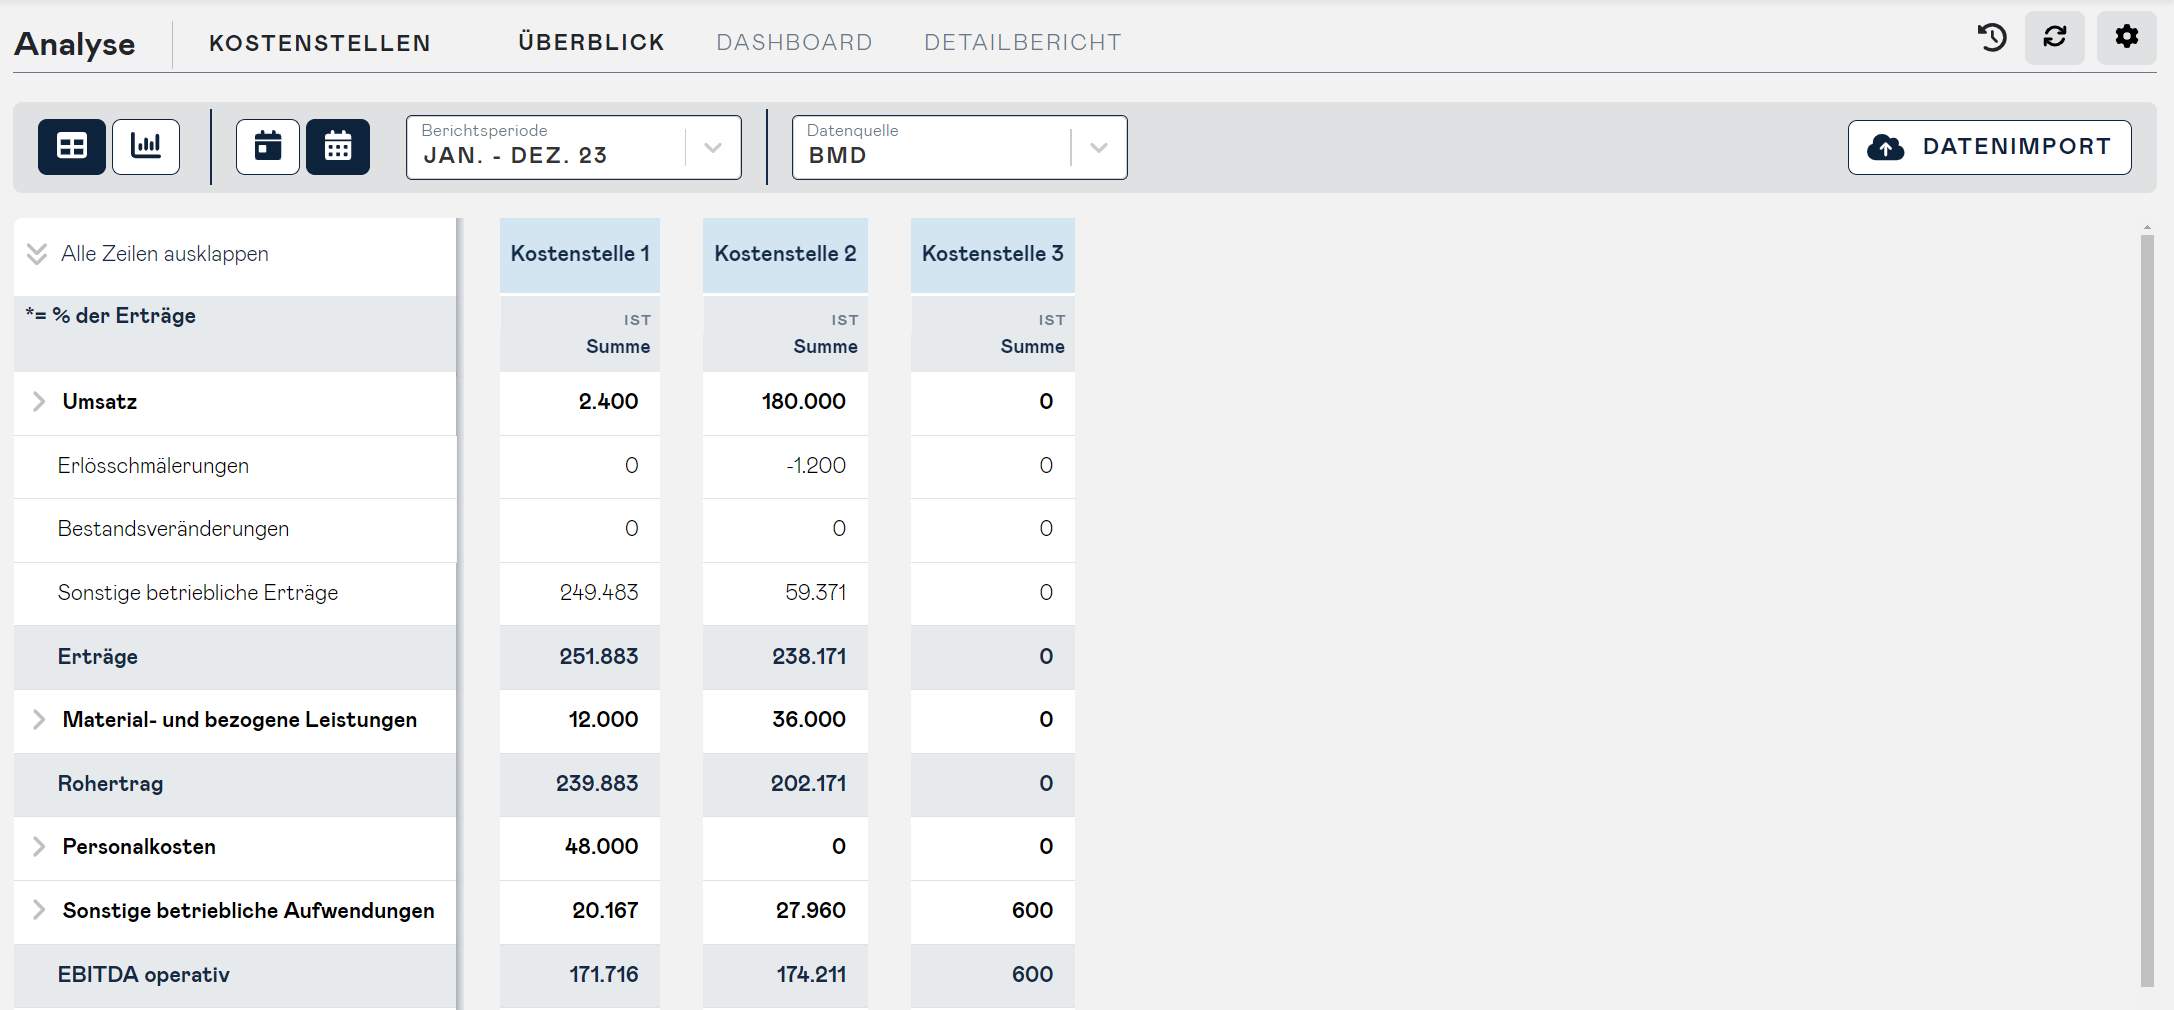Click Alle Zeilen ausklappen

coord(165,254)
